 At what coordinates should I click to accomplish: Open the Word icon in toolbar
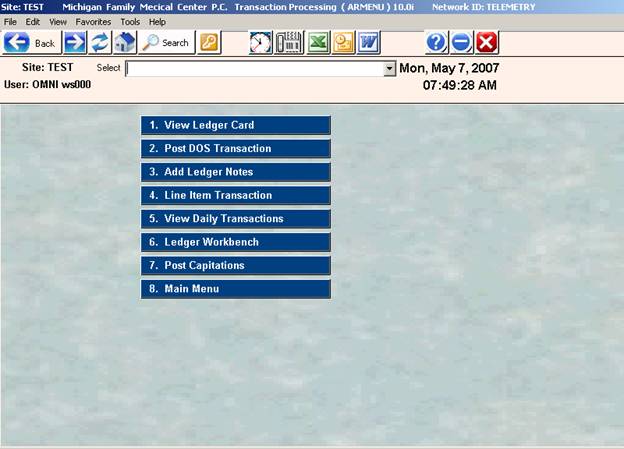point(368,43)
